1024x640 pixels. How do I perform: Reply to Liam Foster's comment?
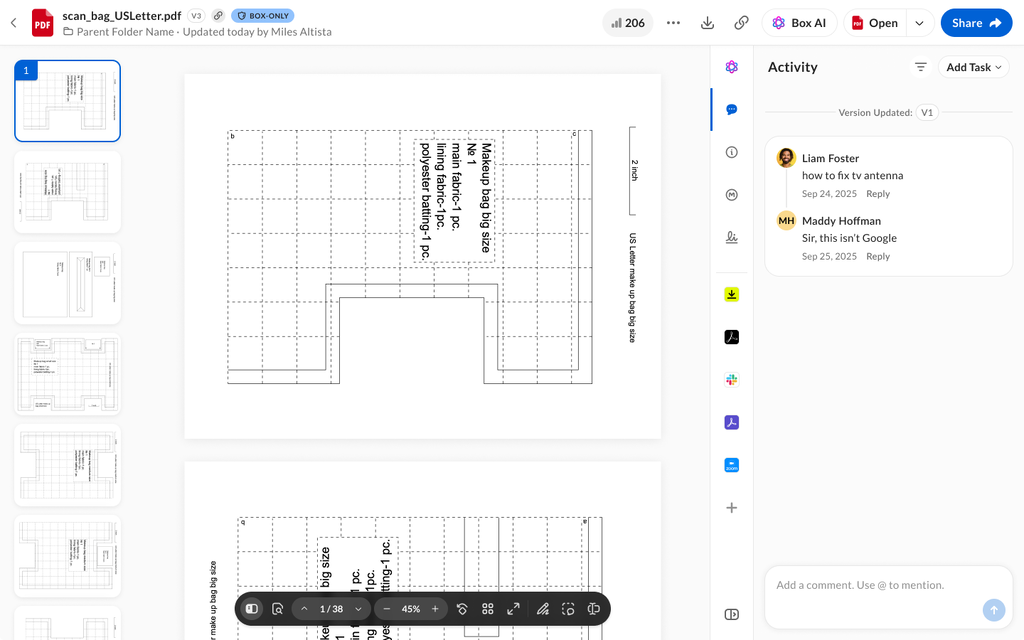(878, 194)
